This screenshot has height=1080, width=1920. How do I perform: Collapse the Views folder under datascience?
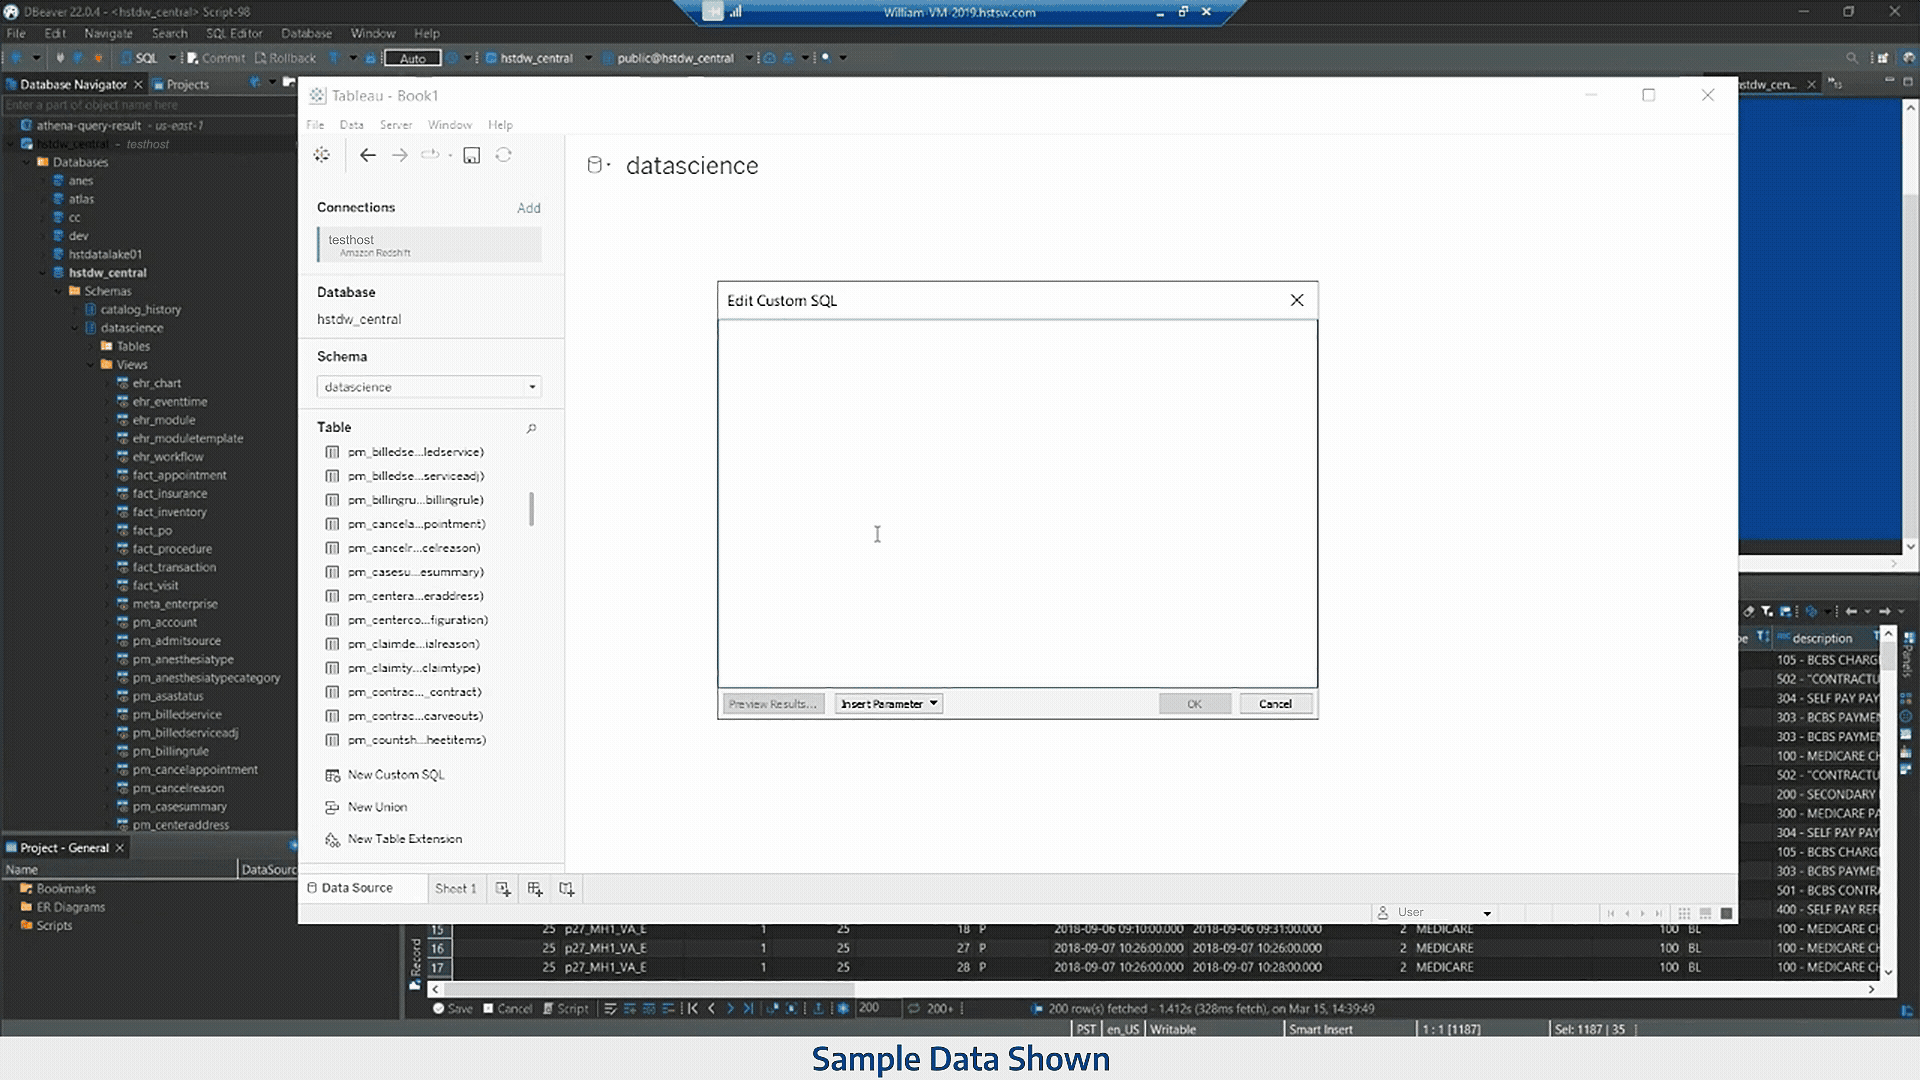click(92, 365)
